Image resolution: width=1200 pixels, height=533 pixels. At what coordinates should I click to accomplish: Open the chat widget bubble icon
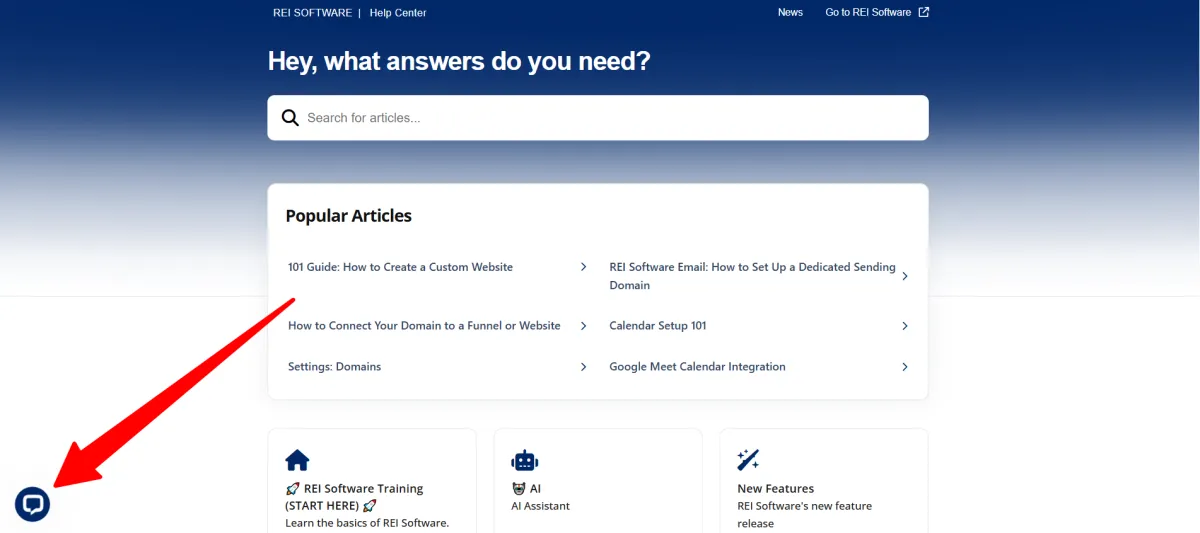pyautogui.click(x=33, y=504)
